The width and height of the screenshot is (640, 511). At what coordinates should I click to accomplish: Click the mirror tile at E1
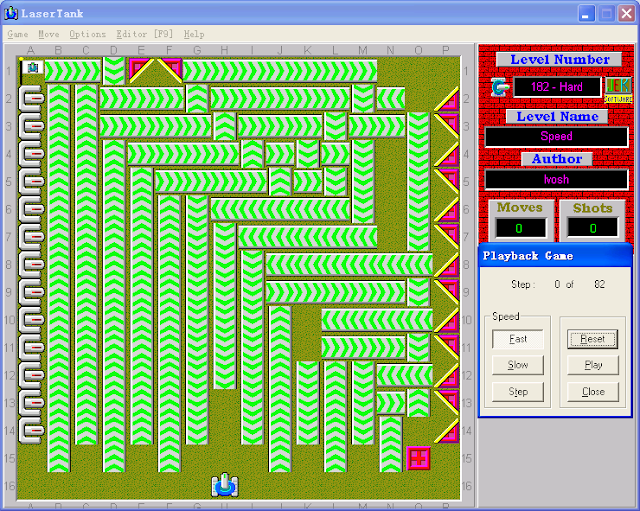tap(142, 71)
